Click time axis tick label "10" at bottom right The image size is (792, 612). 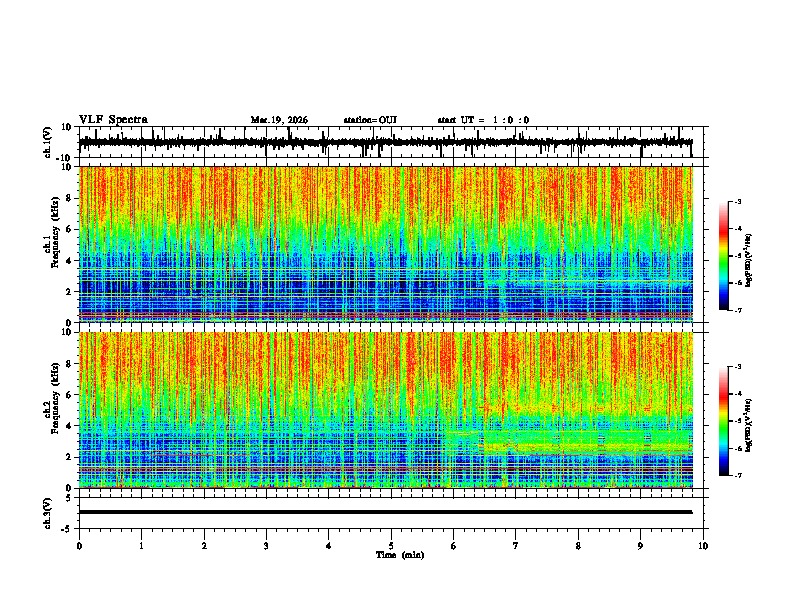click(x=703, y=546)
